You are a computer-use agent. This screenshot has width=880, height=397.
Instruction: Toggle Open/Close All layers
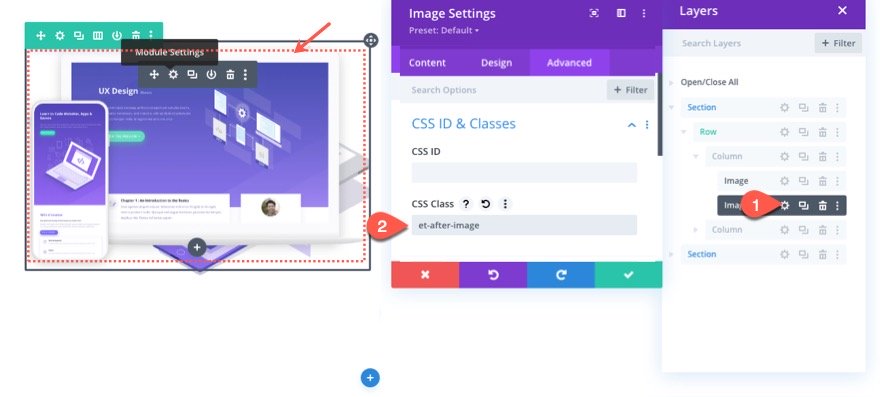pos(709,82)
